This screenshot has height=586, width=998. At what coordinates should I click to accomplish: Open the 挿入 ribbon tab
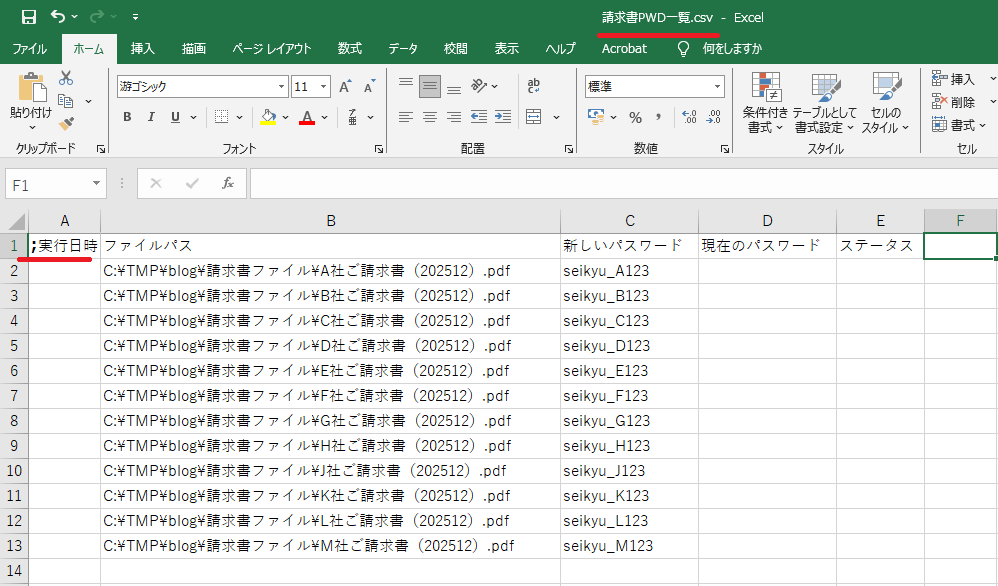[x=143, y=48]
